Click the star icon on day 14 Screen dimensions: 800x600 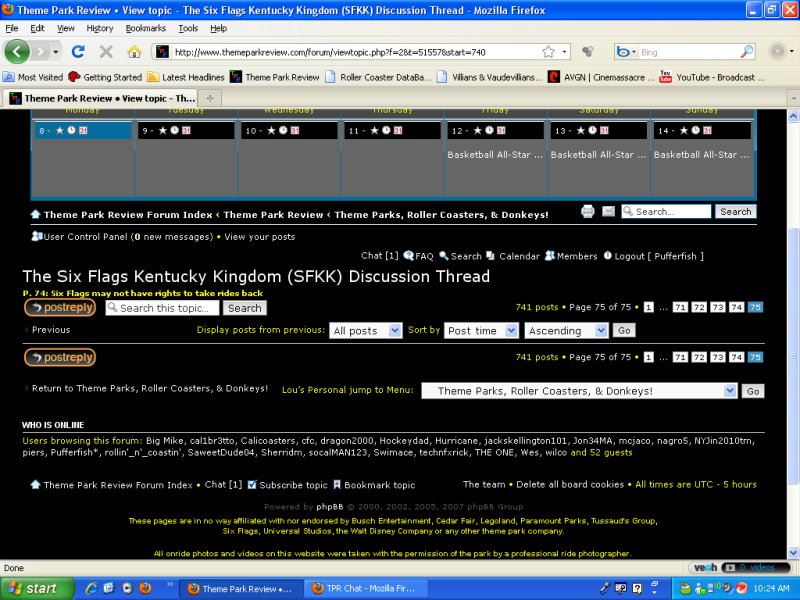684,131
